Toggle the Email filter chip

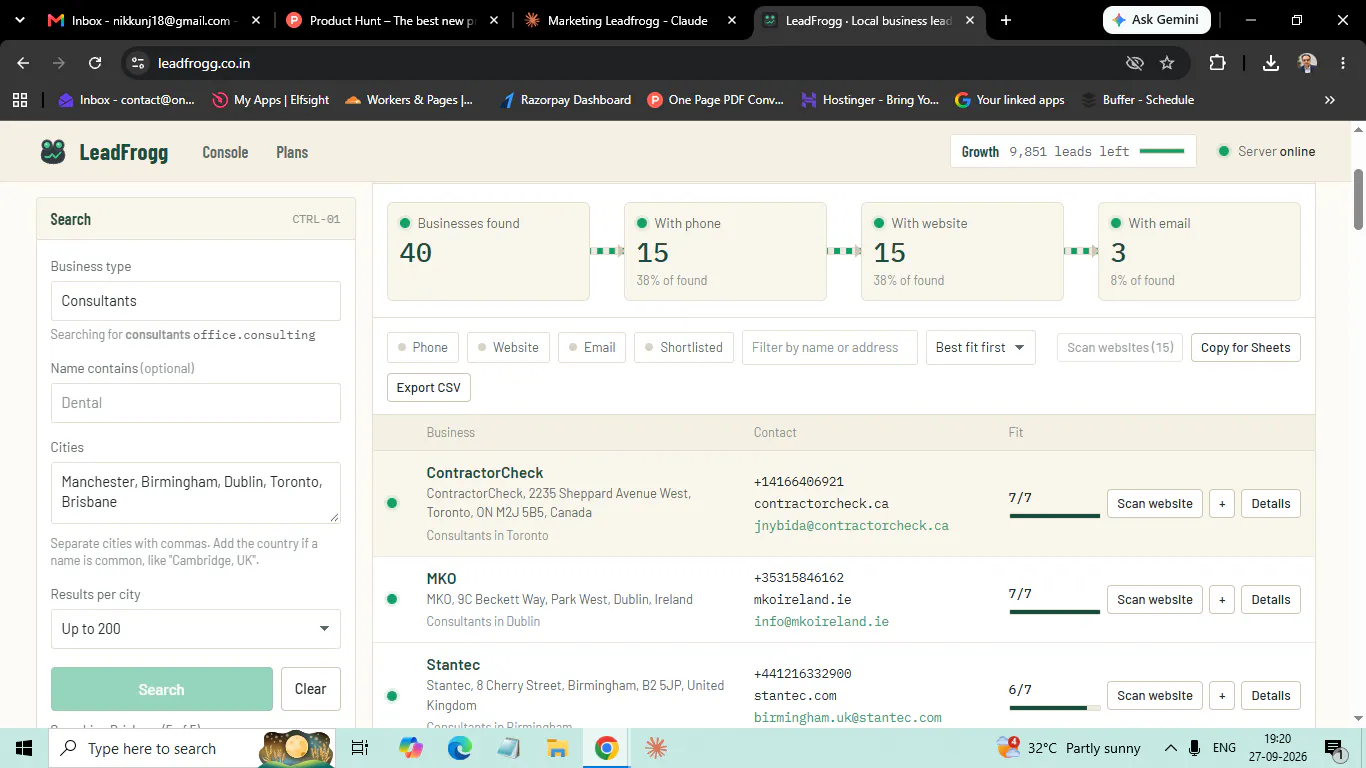tap(592, 347)
